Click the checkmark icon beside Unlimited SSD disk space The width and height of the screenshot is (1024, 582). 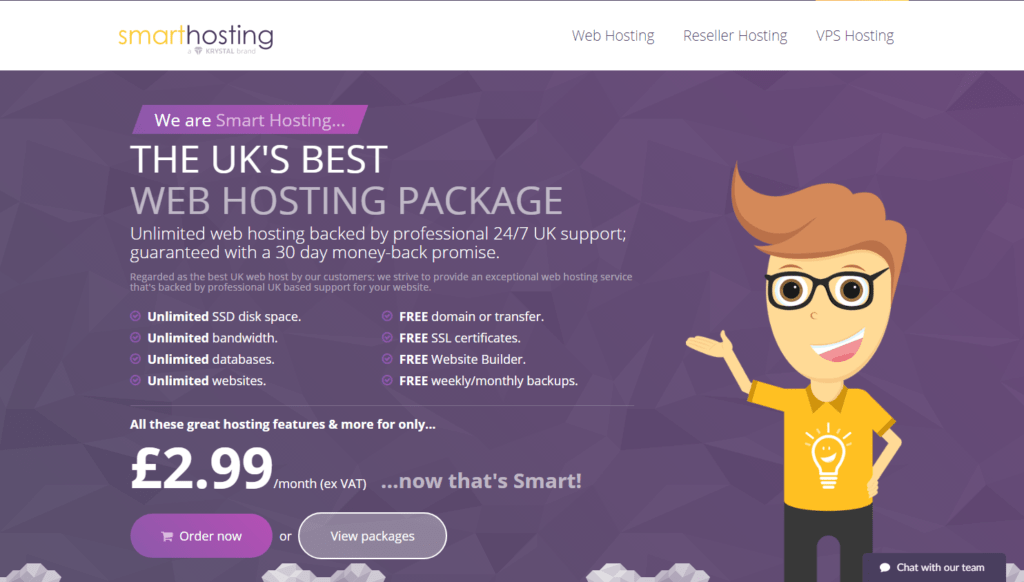[x=135, y=316]
